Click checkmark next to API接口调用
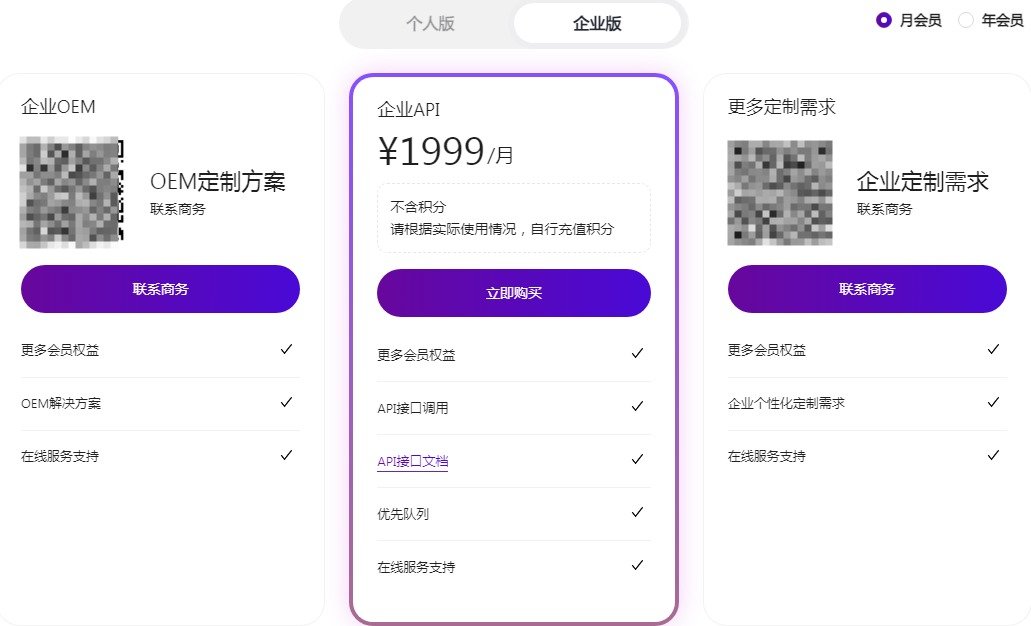 click(x=637, y=406)
